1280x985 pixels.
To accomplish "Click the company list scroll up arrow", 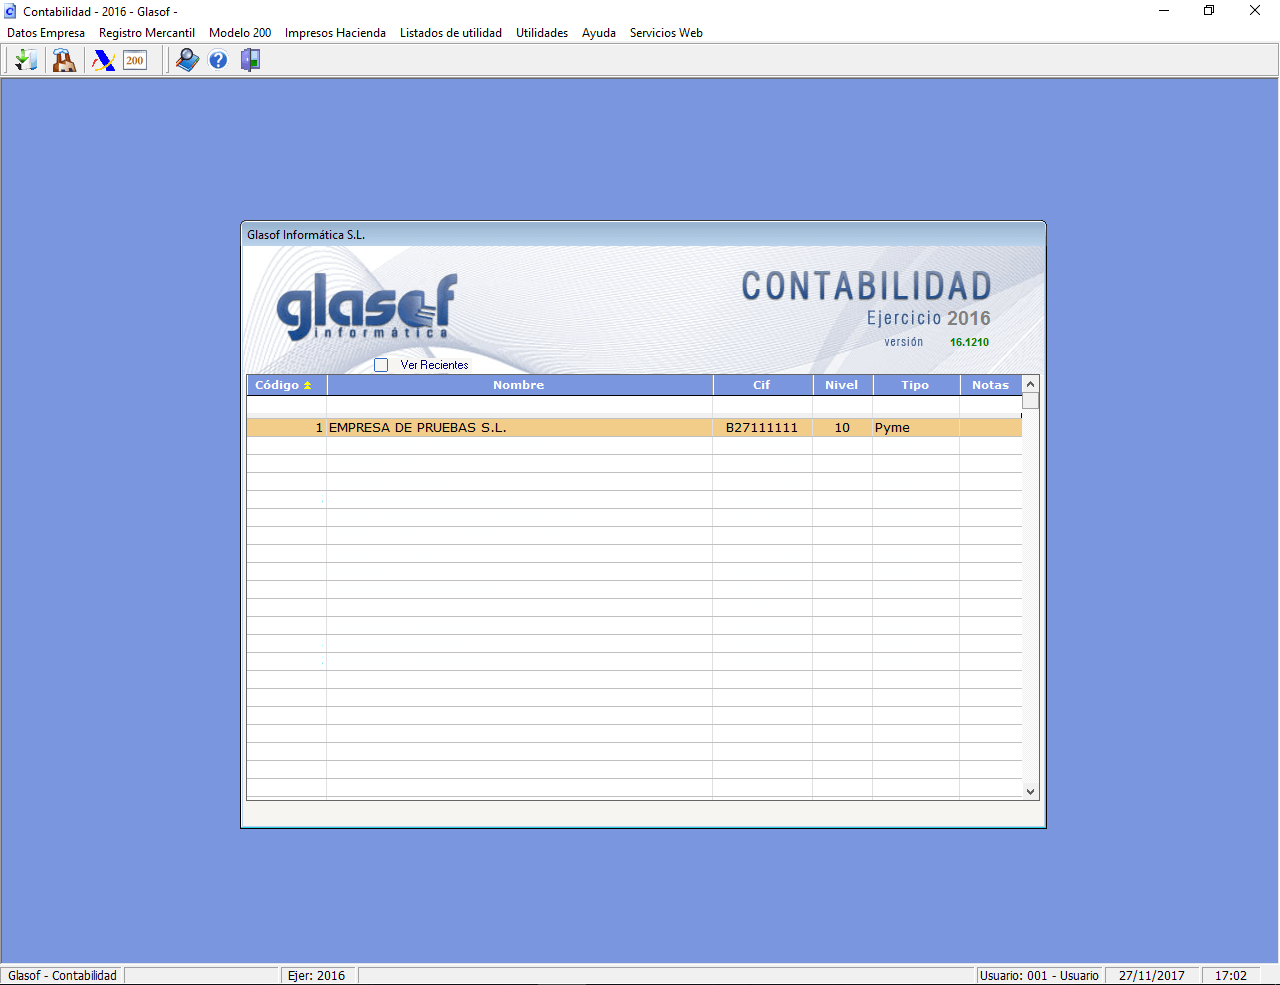I will tap(1030, 385).
